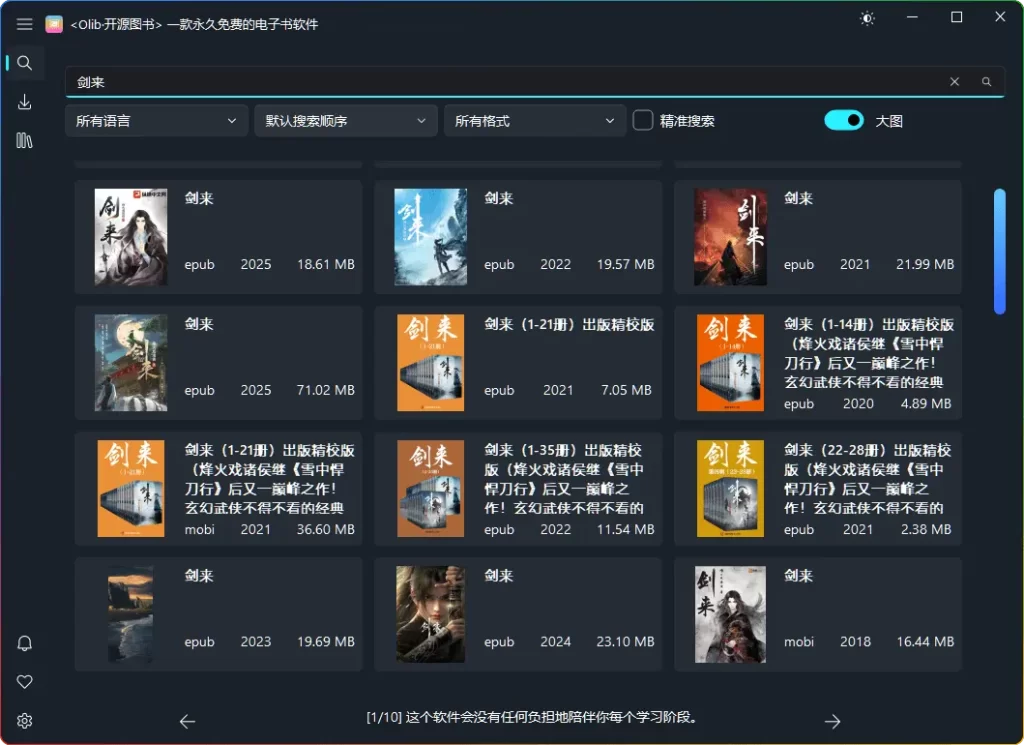This screenshot has width=1024, height=745.
Task: Click the 36.60 MB file size
Action: (325, 530)
